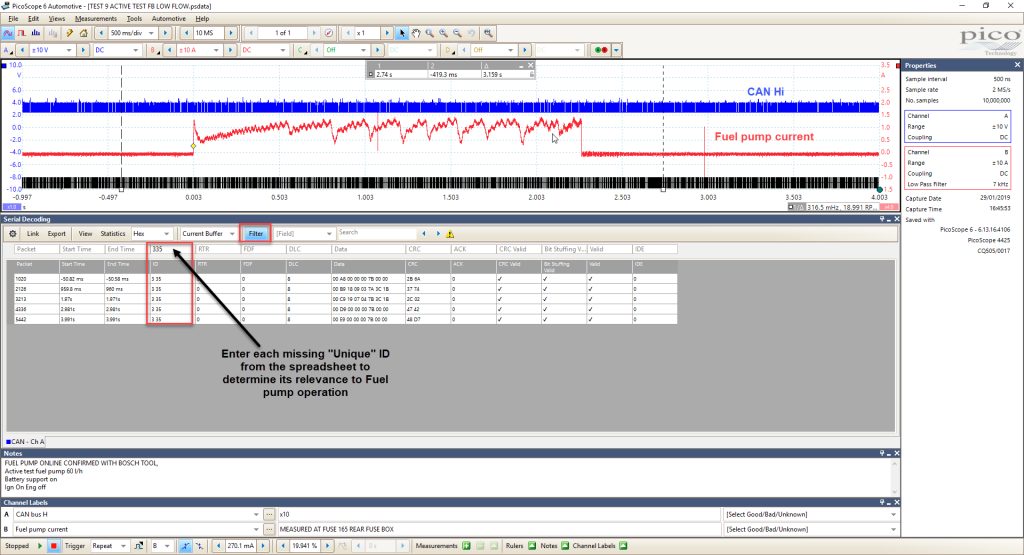Open Channel A DC coupling dropdown

point(135,50)
